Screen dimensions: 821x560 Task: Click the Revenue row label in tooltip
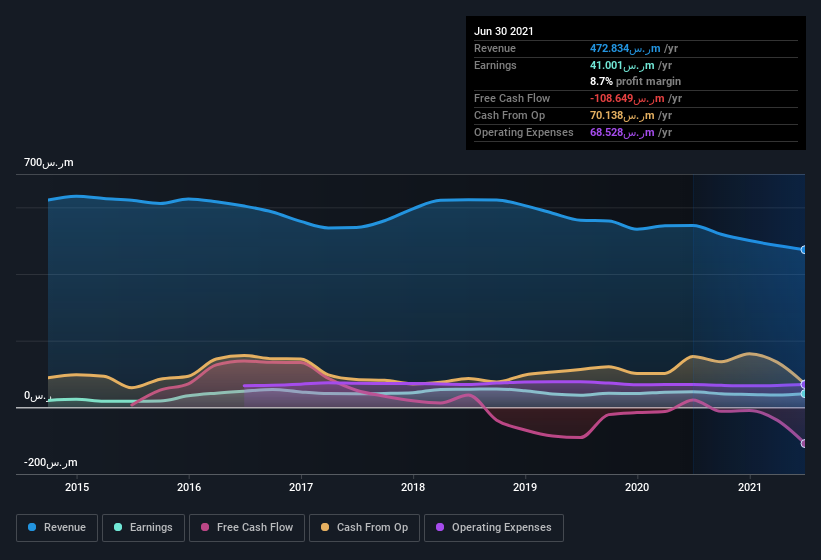(495, 49)
